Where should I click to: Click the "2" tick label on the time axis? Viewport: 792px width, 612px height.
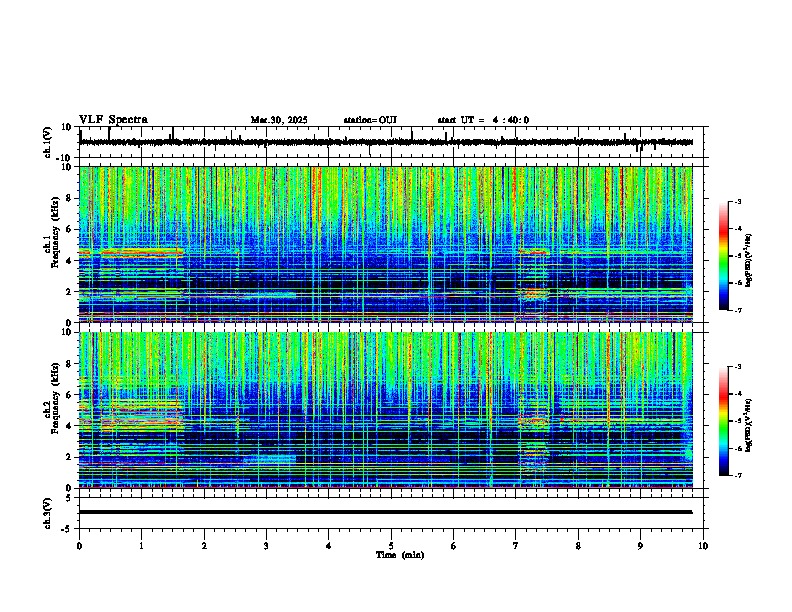coord(204,546)
